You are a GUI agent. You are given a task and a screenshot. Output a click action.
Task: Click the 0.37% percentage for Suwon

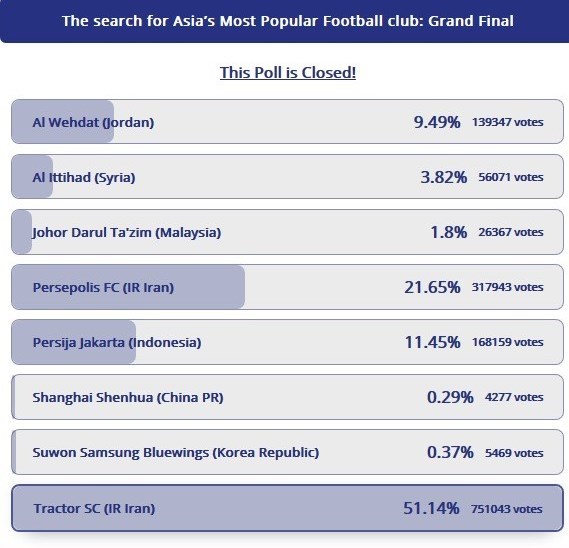pyautogui.click(x=450, y=453)
